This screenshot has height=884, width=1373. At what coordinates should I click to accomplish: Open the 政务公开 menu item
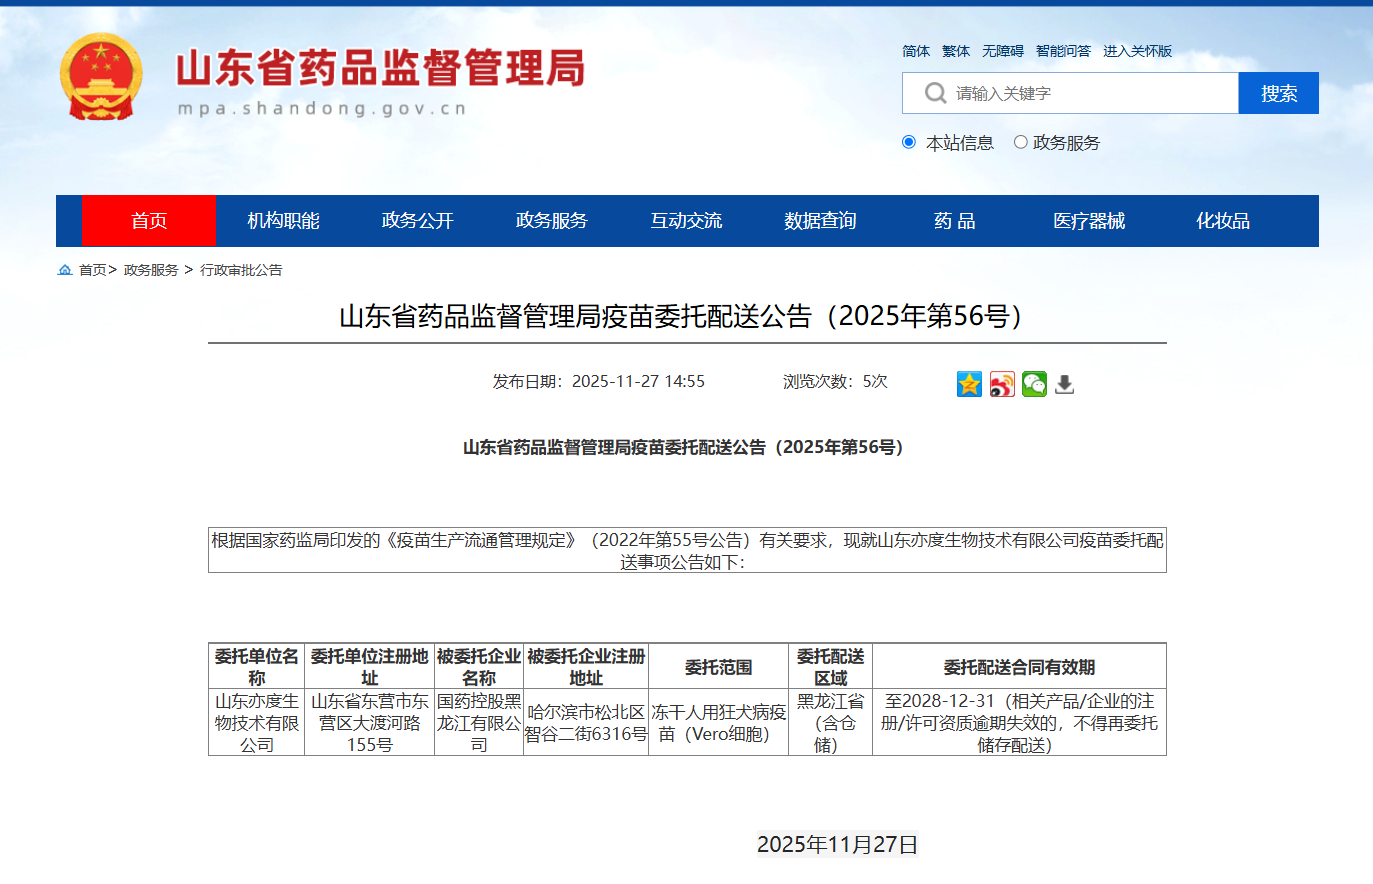point(416,221)
